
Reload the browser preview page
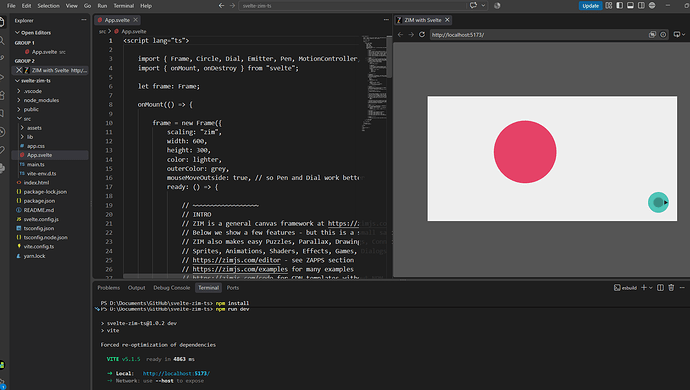[x=422, y=34]
